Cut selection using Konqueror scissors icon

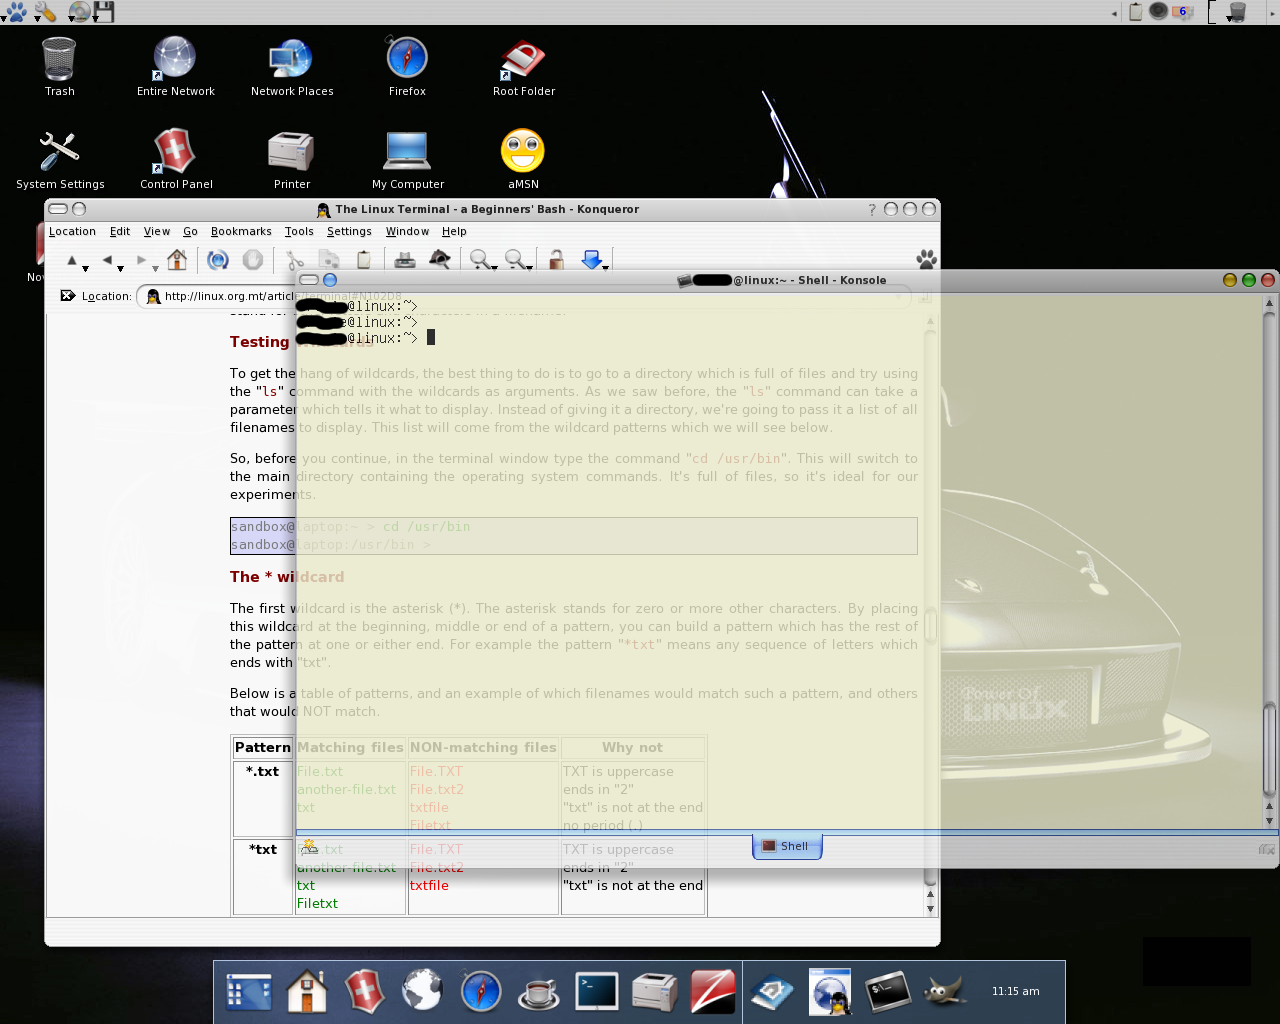(x=294, y=260)
